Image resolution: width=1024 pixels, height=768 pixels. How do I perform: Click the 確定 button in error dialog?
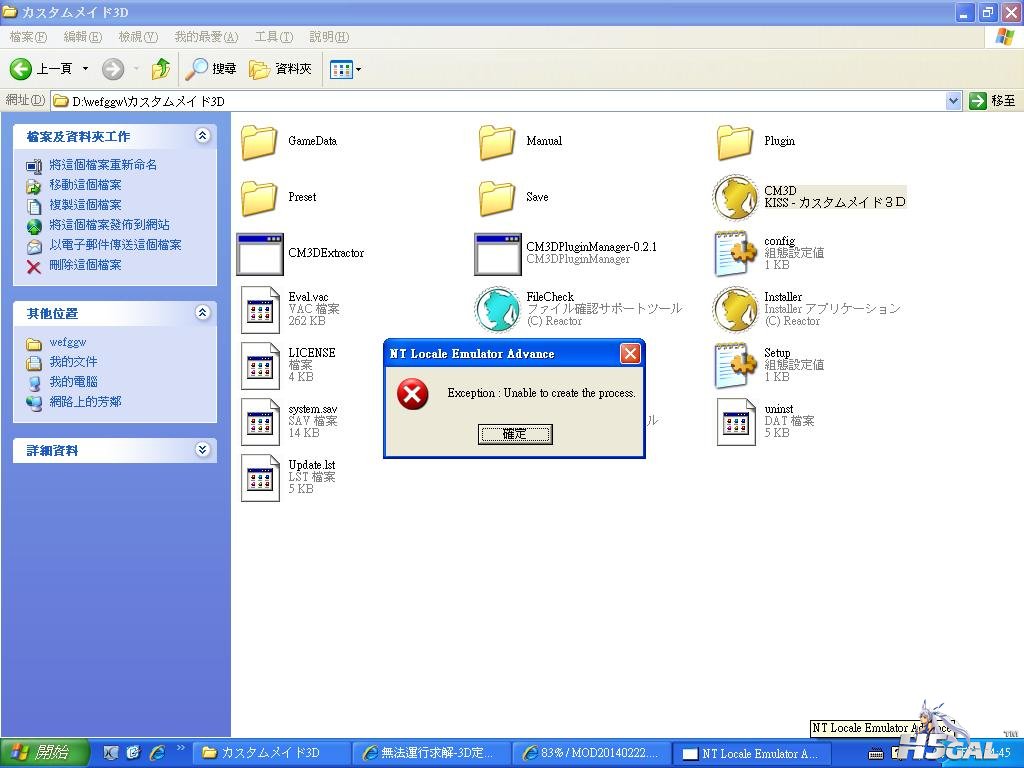515,434
